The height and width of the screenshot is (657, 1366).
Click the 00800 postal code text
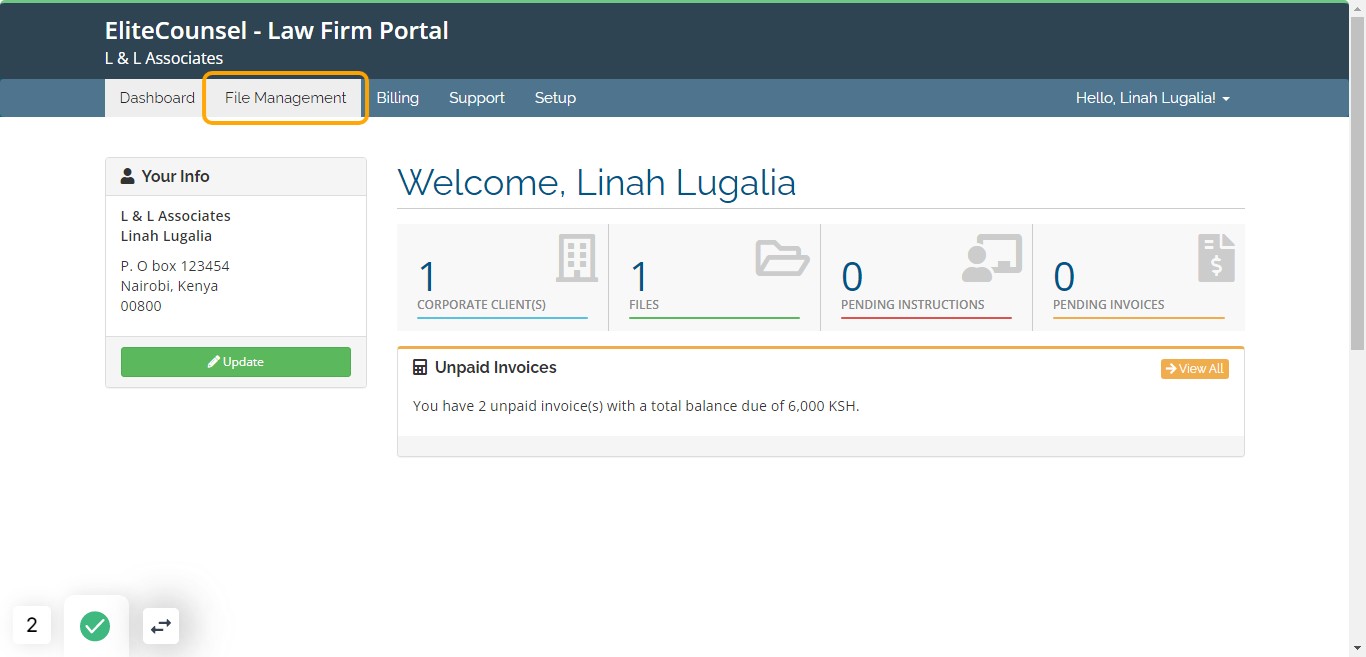click(x=141, y=306)
